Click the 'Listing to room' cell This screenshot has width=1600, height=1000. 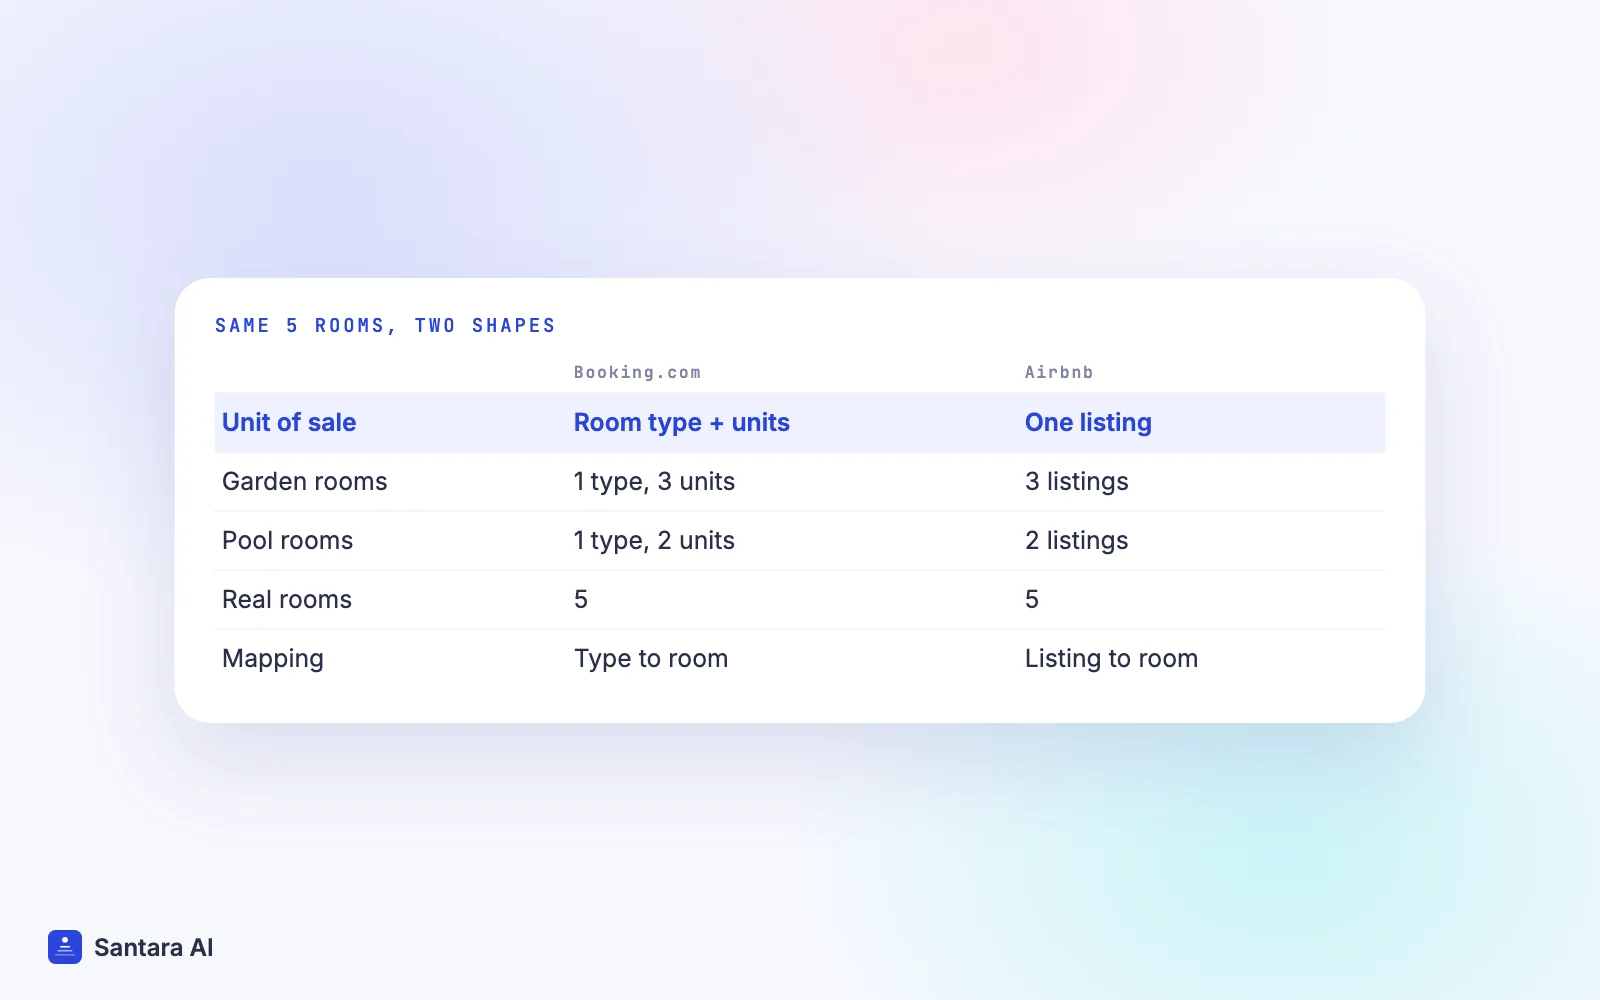pyautogui.click(x=1111, y=659)
